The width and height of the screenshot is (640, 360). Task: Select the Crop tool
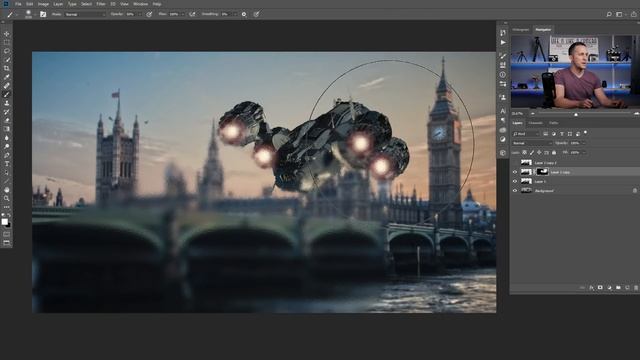[x=7, y=68]
